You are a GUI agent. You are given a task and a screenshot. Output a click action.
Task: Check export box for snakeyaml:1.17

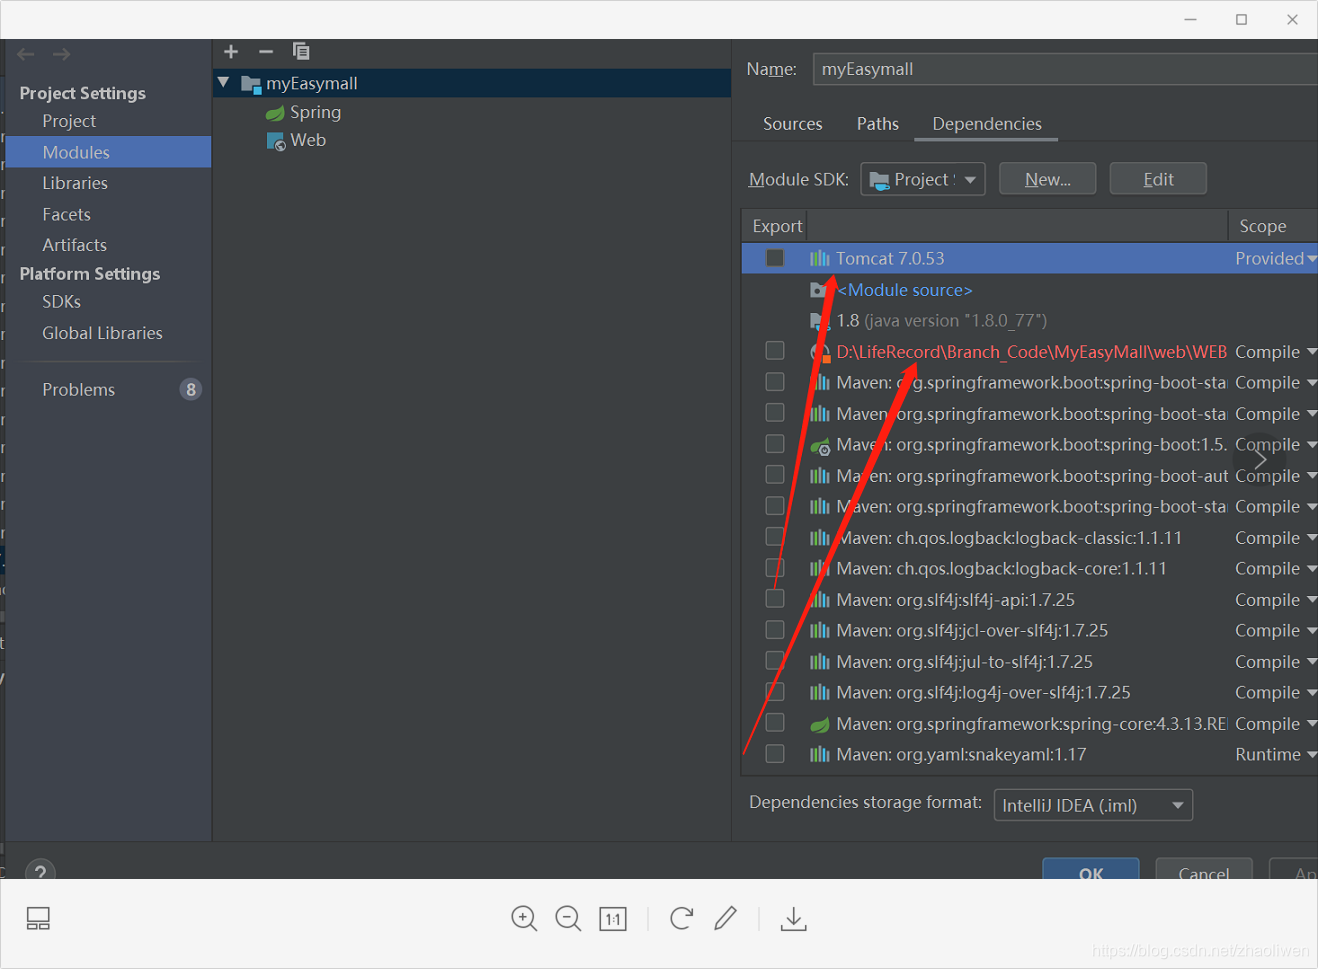click(x=775, y=754)
